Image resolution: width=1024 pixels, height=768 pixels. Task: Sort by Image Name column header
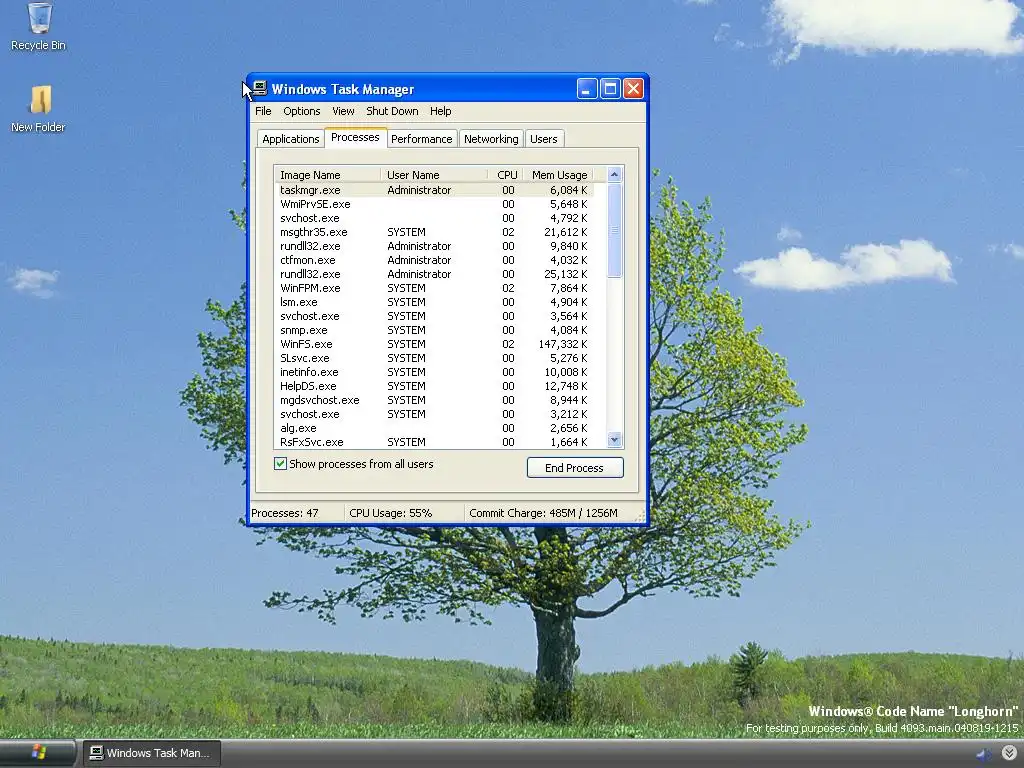(327, 175)
